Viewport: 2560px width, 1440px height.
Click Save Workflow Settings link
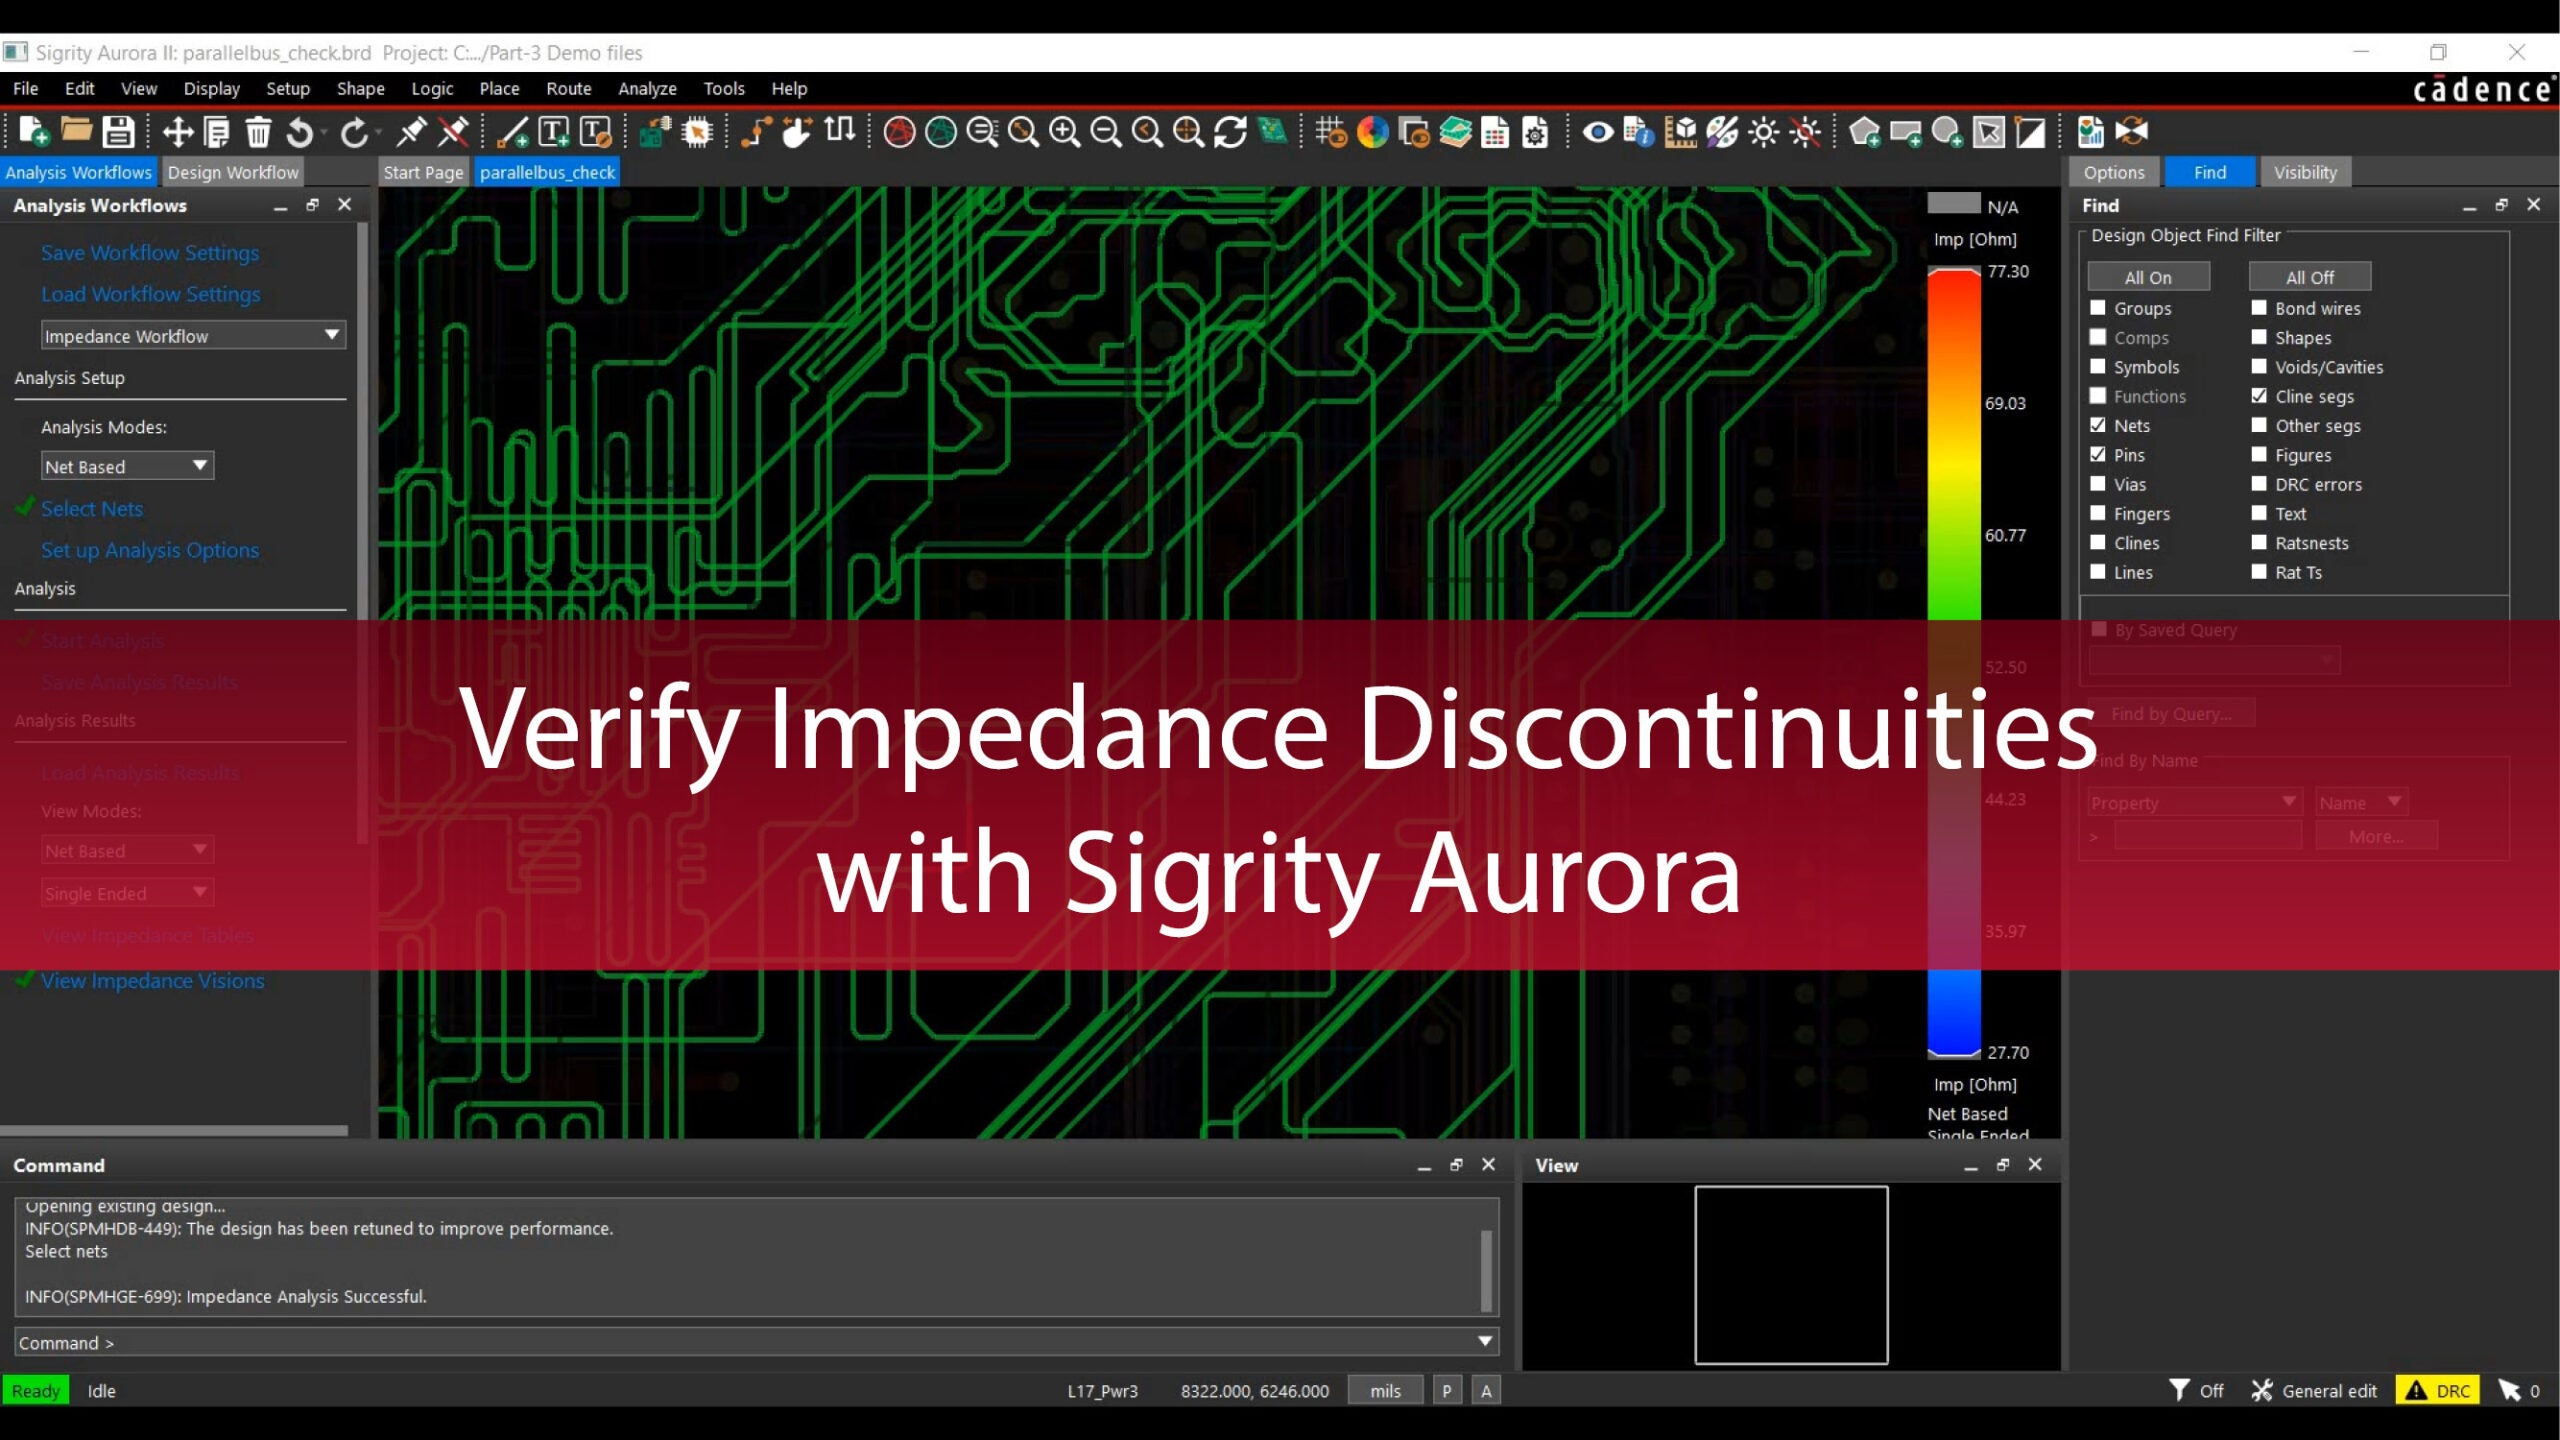(x=150, y=253)
